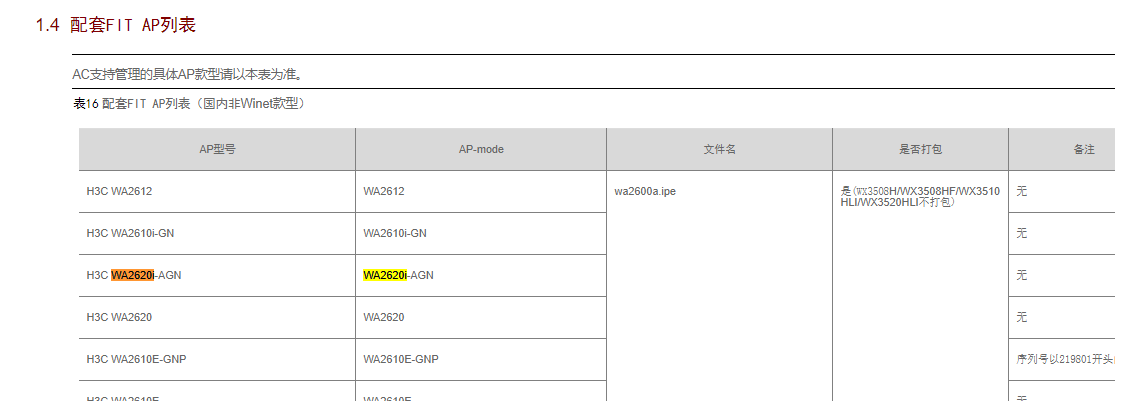Click the AP型号 column header

(218, 149)
